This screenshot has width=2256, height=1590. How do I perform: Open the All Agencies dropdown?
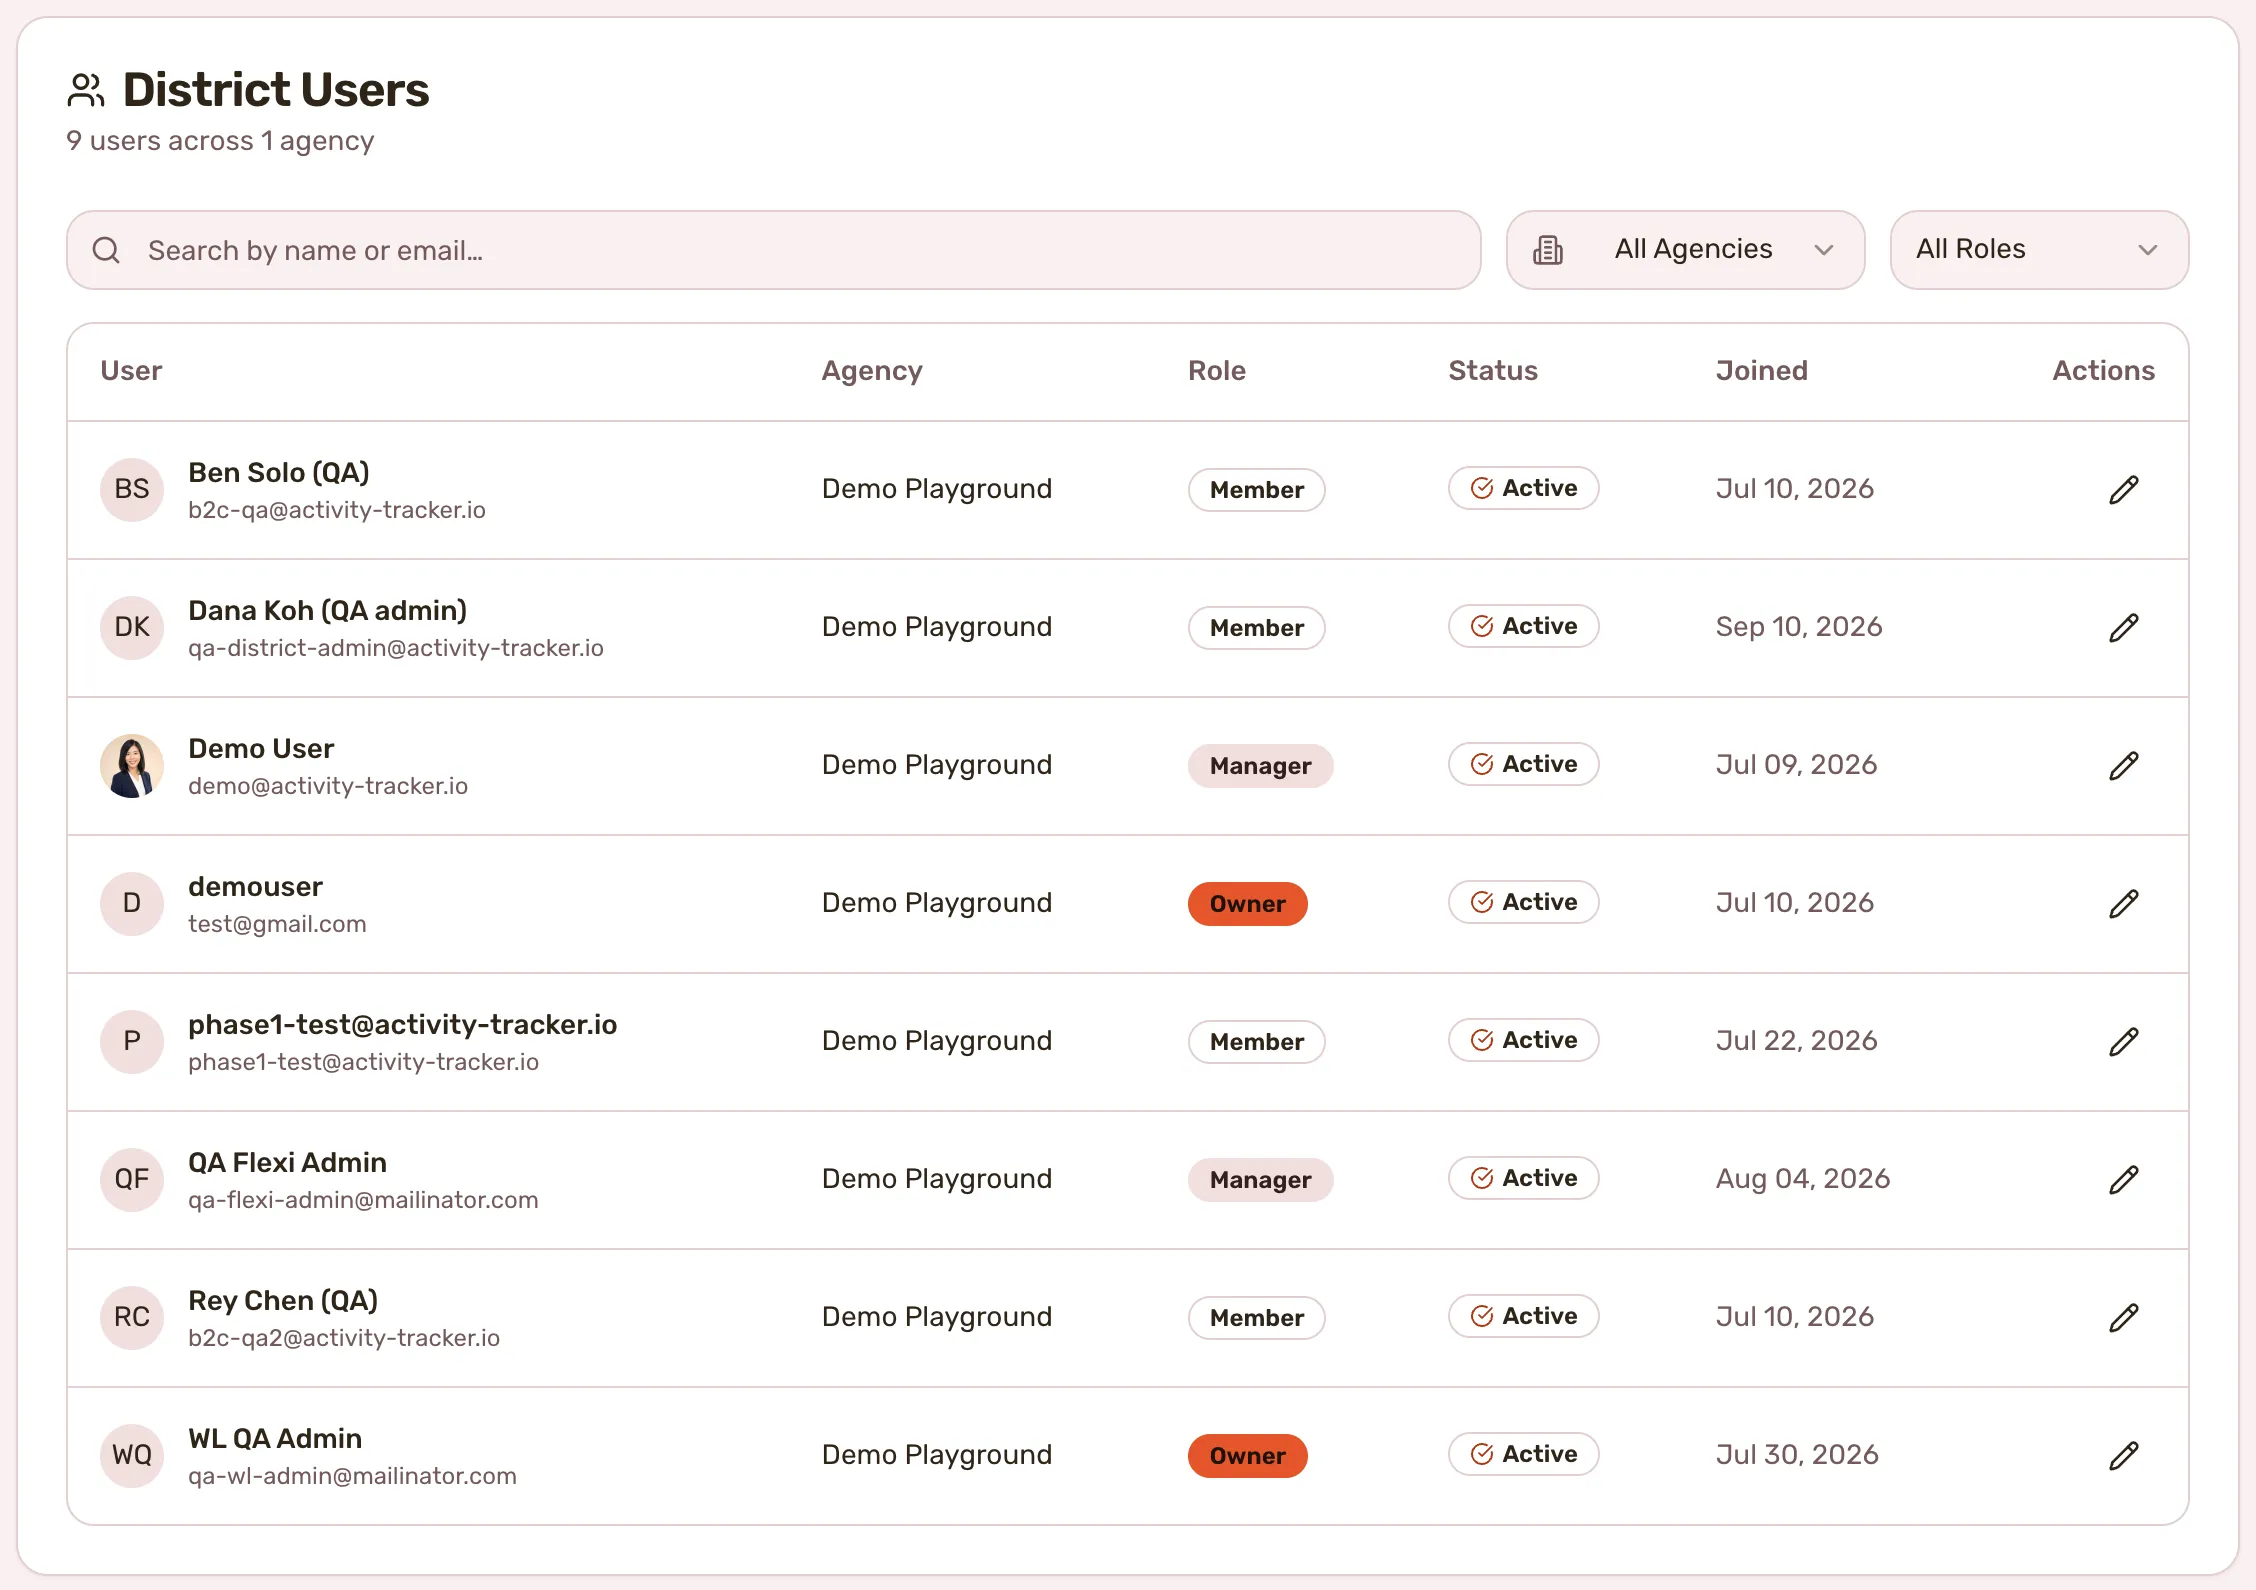[x=1685, y=250]
